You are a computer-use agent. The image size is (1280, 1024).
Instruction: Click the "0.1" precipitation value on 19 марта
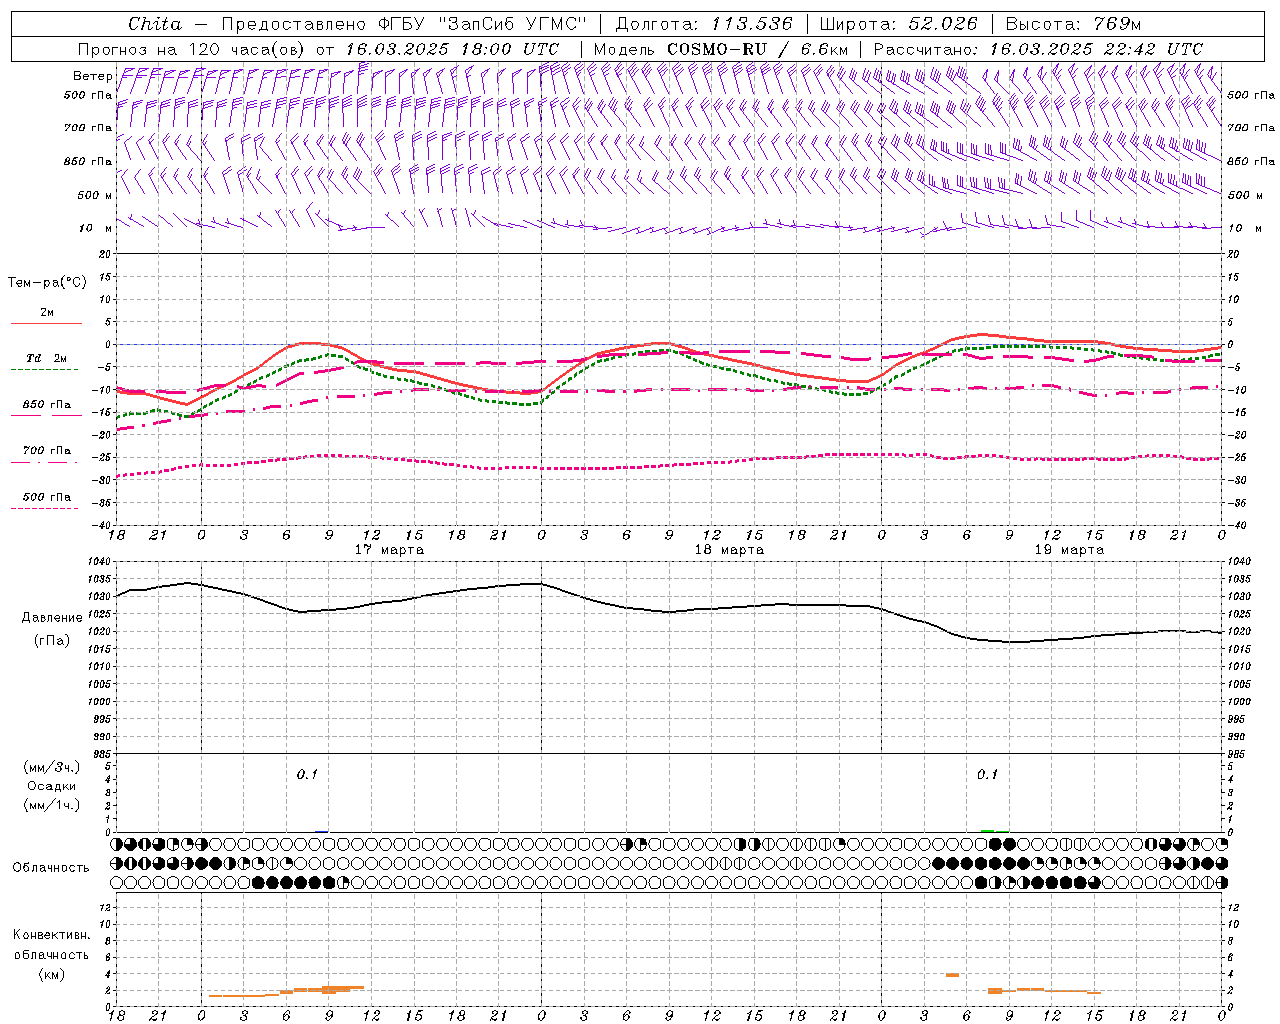click(987, 774)
